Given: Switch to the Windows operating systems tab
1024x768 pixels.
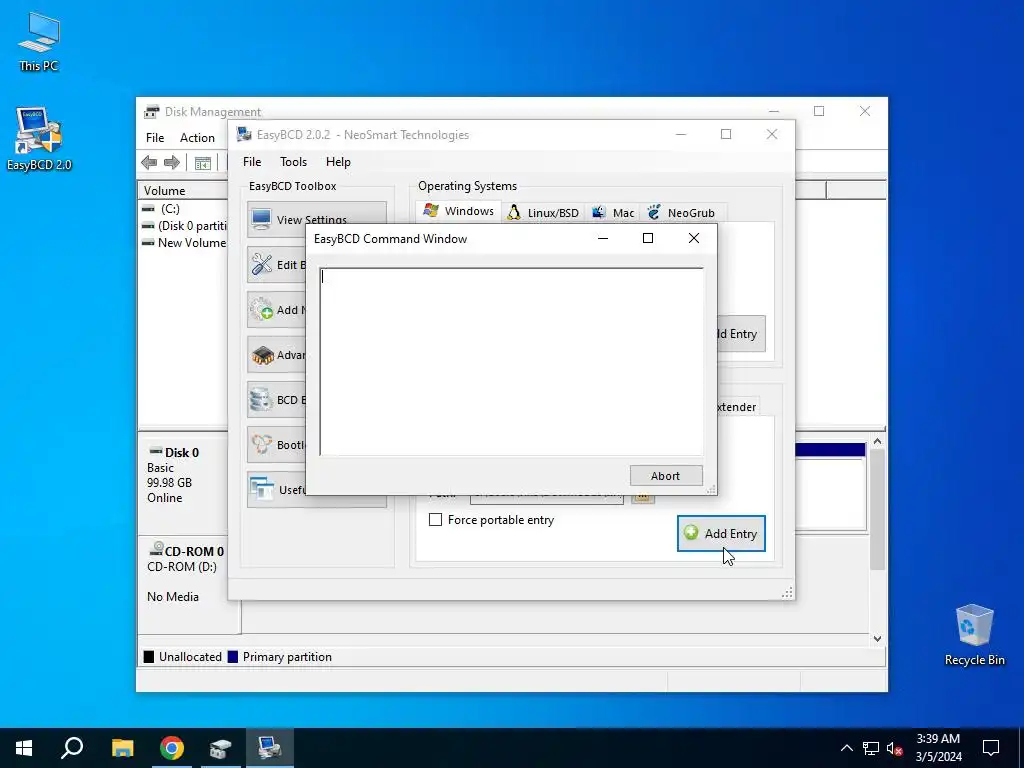Looking at the screenshot, I should (x=458, y=211).
